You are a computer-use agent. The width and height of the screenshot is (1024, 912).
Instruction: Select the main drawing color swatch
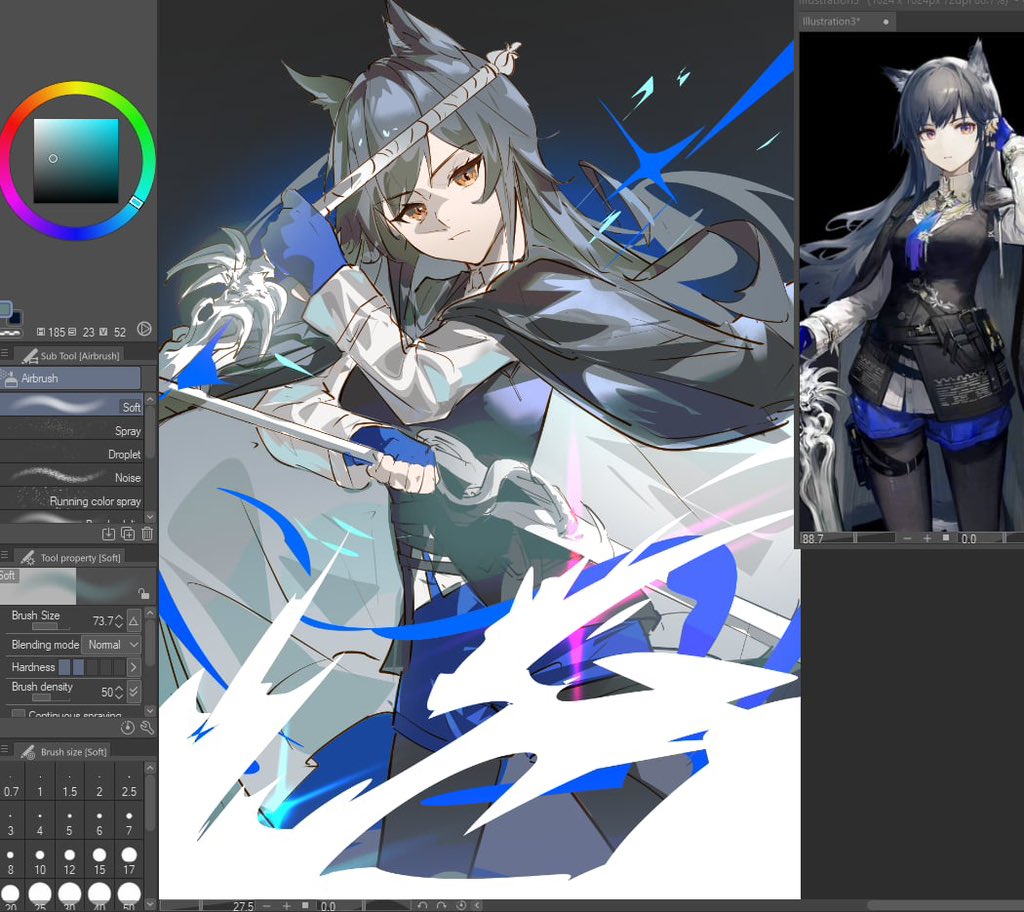5,308
